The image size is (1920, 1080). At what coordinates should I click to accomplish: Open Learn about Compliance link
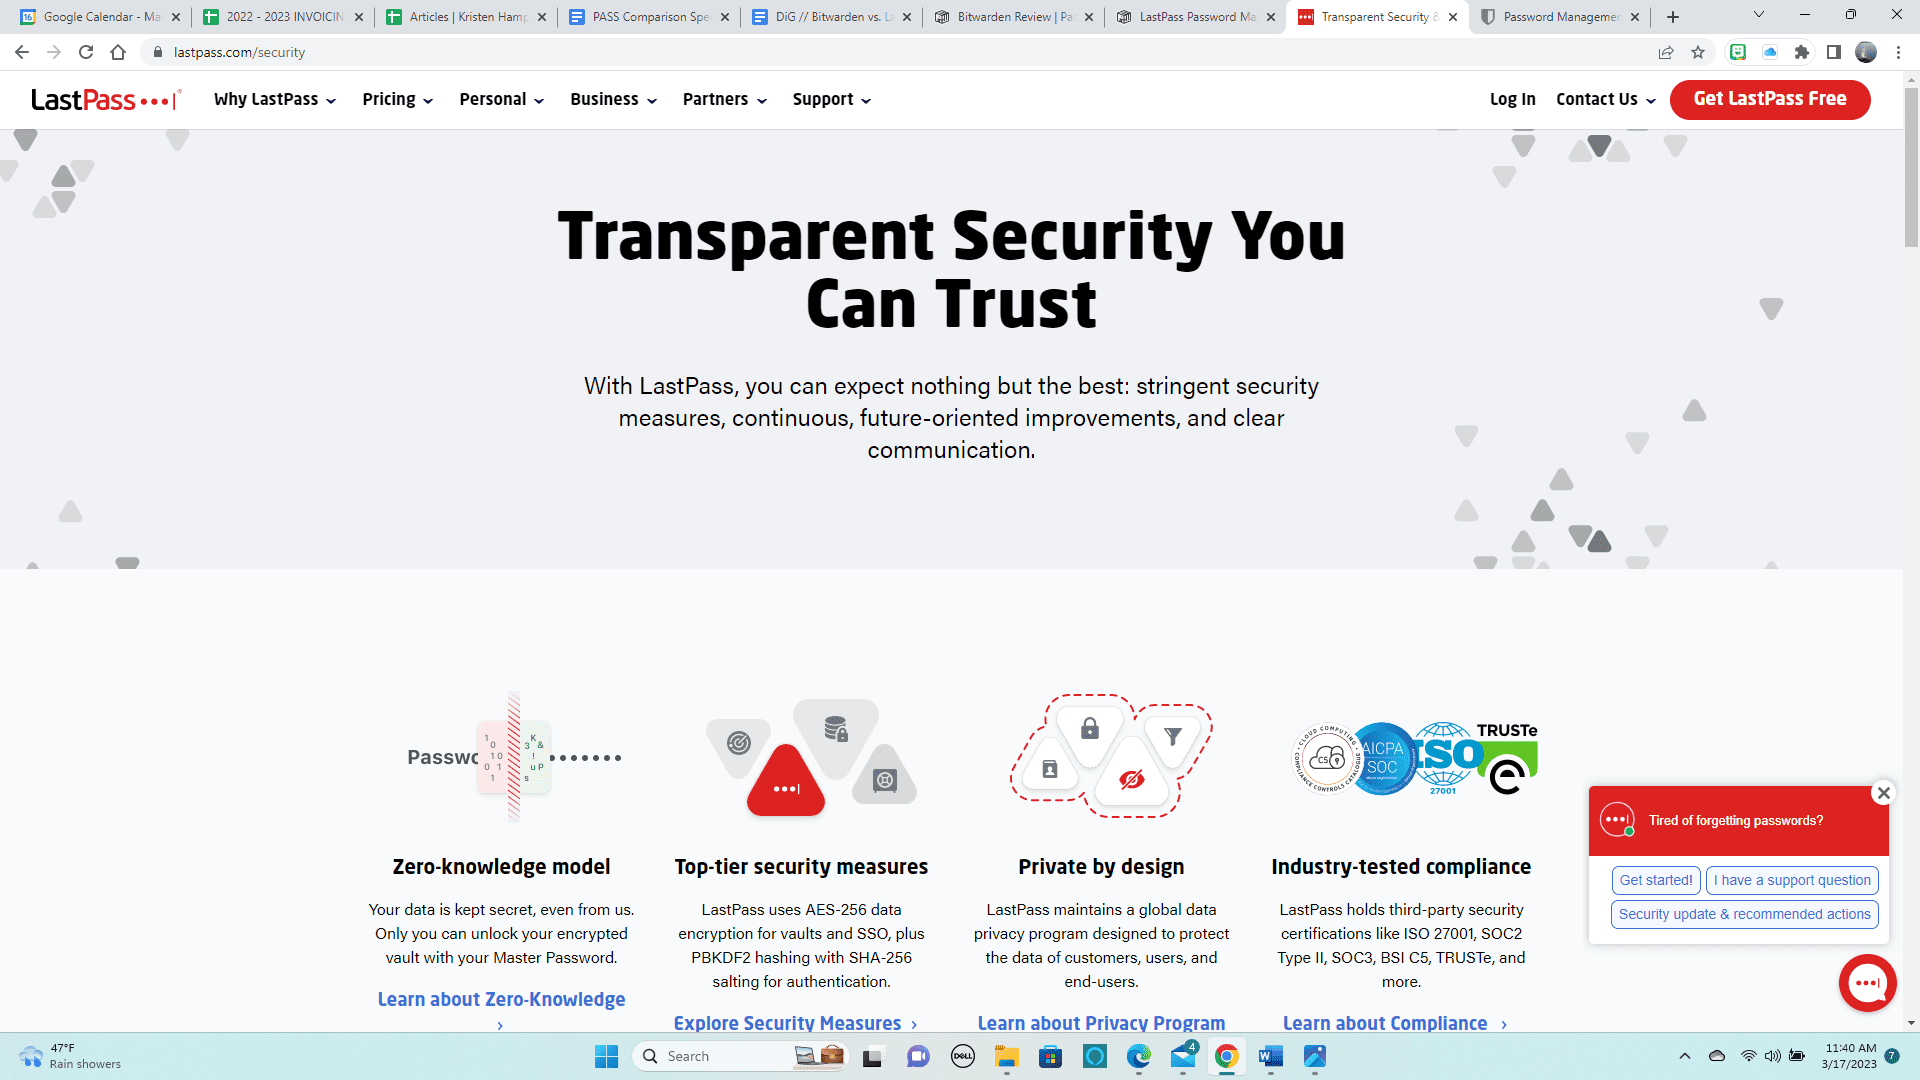pyautogui.click(x=1395, y=1023)
